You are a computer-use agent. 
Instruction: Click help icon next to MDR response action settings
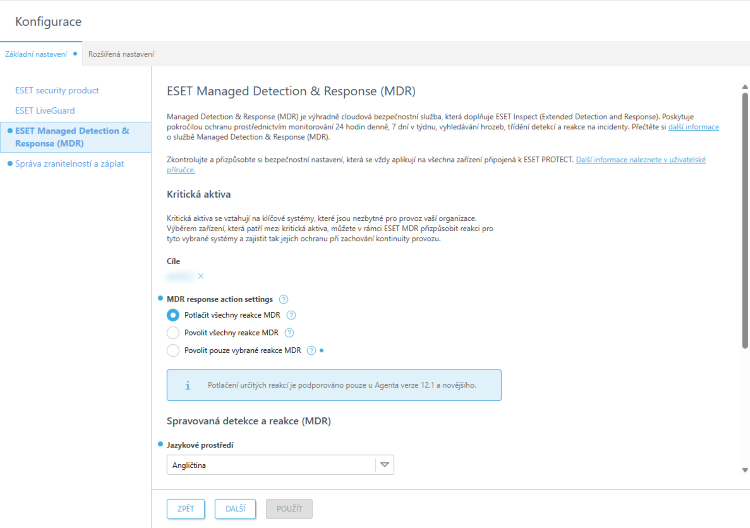(x=284, y=299)
